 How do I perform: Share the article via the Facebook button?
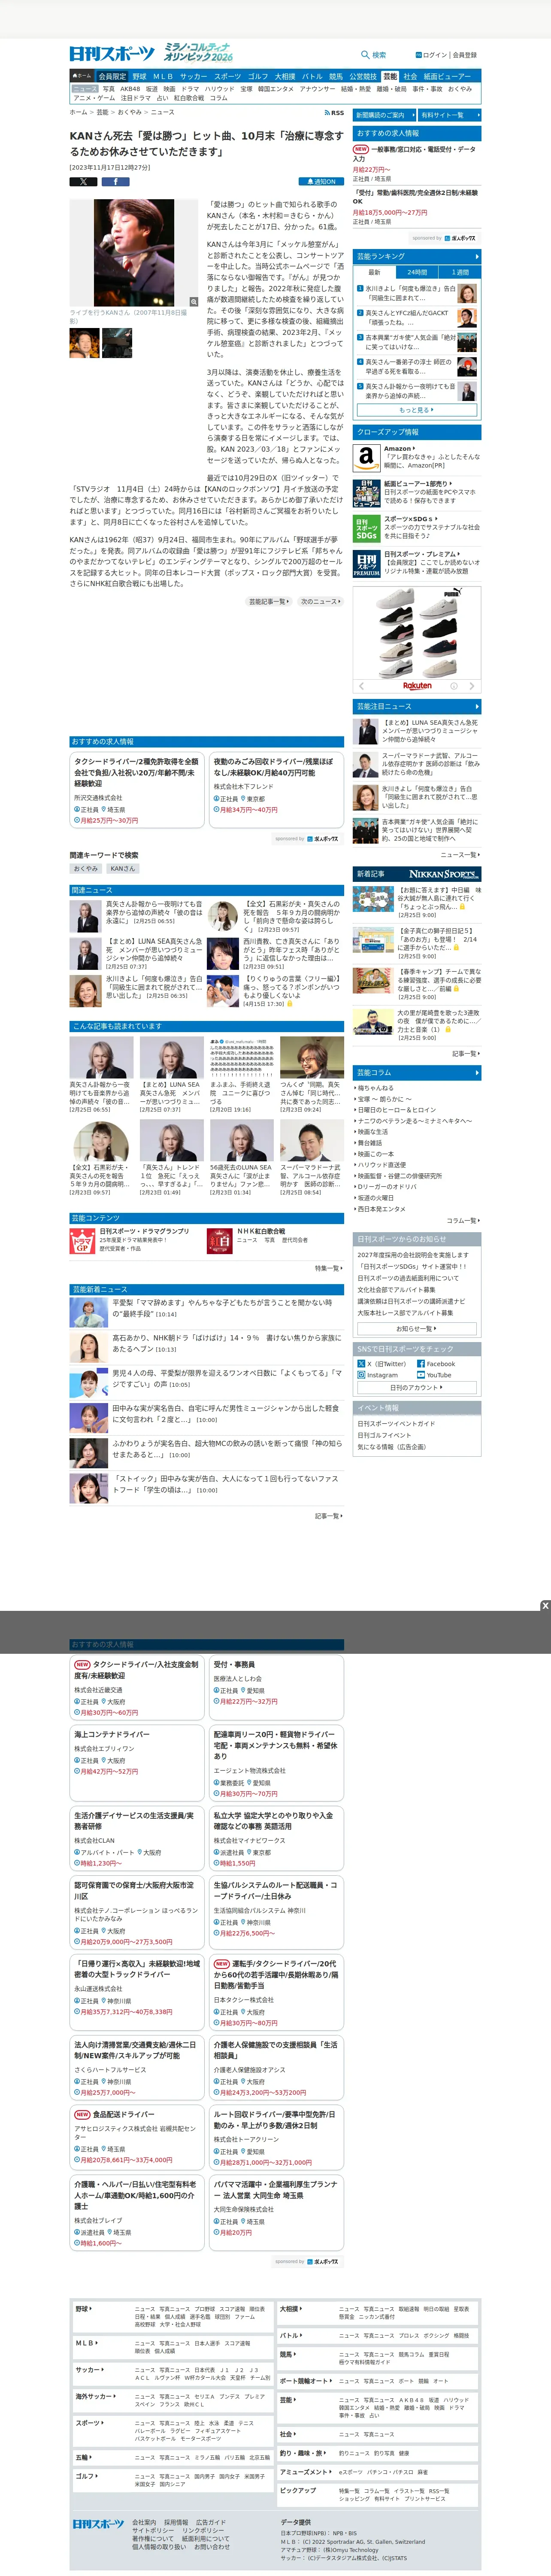tap(115, 182)
